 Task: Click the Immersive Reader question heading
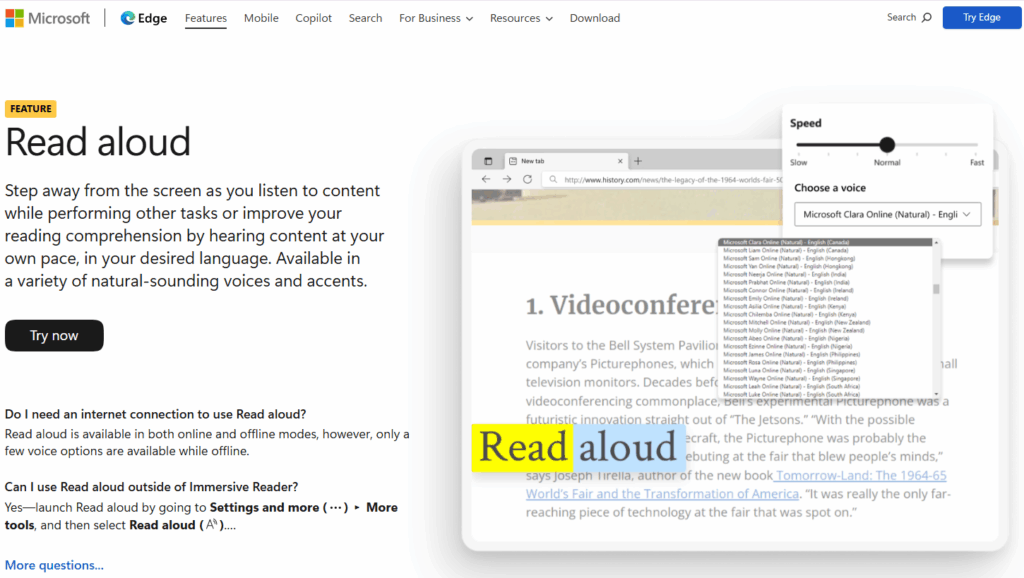152,487
